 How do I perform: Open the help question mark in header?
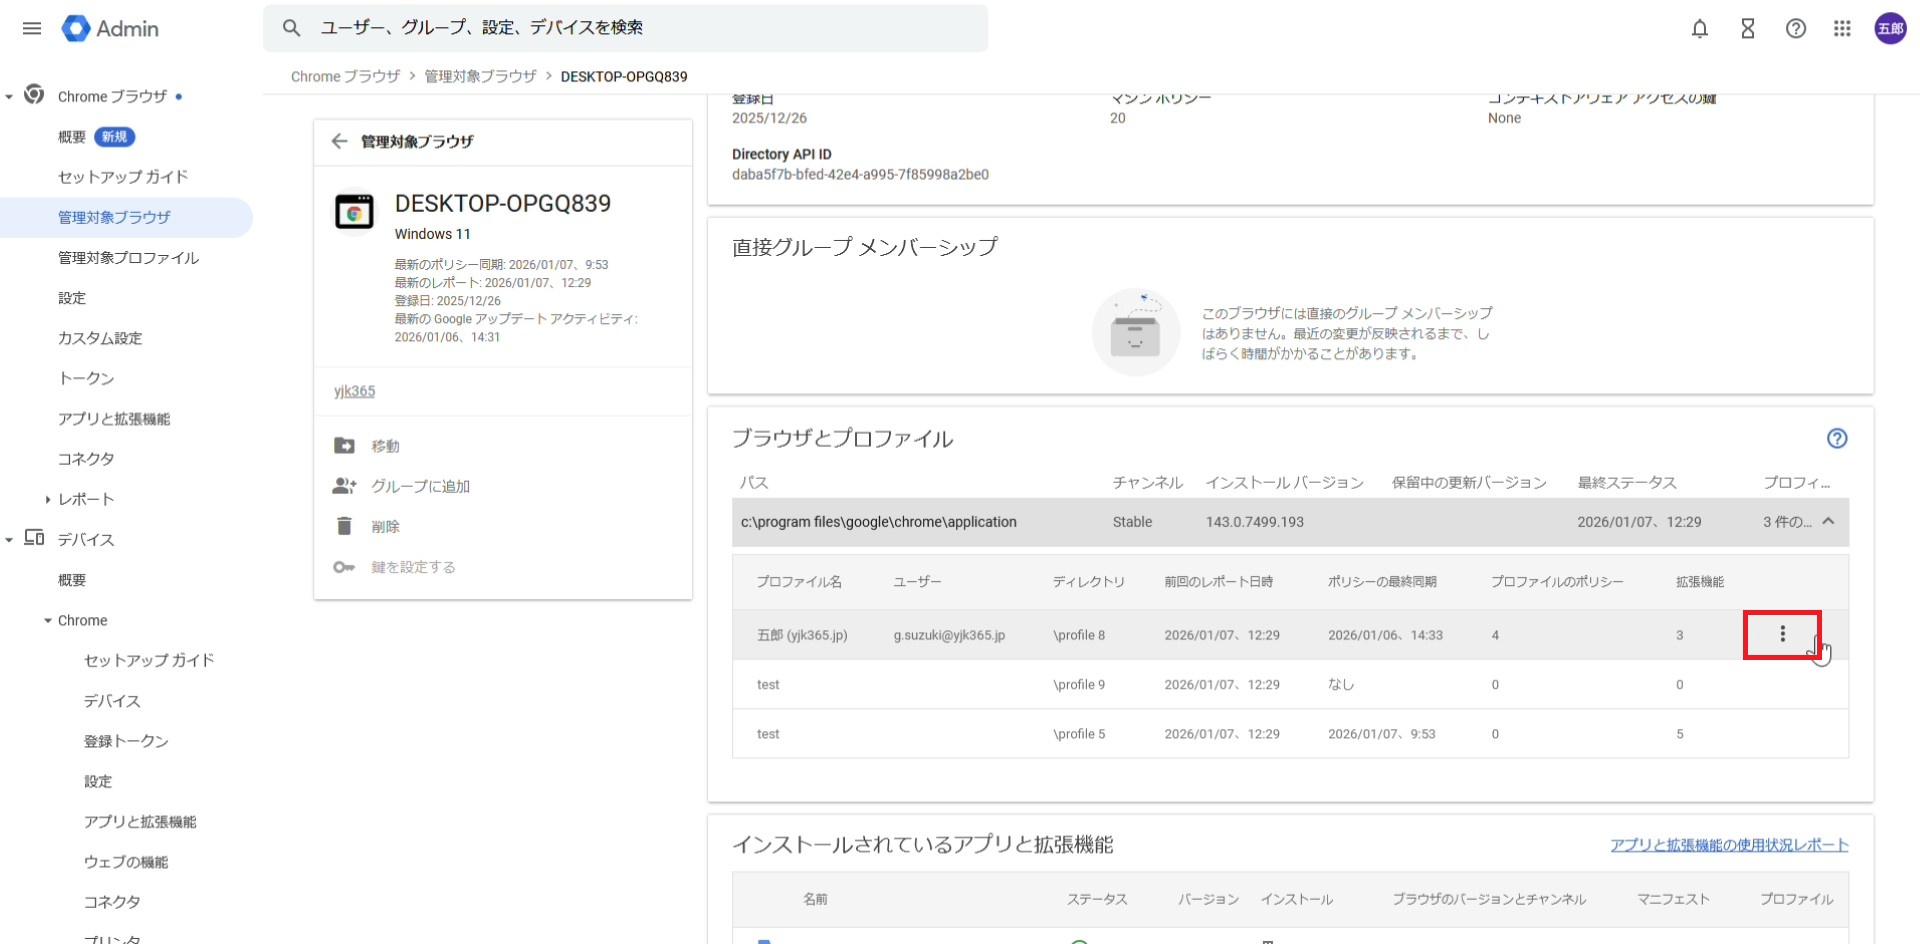(1795, 28)
